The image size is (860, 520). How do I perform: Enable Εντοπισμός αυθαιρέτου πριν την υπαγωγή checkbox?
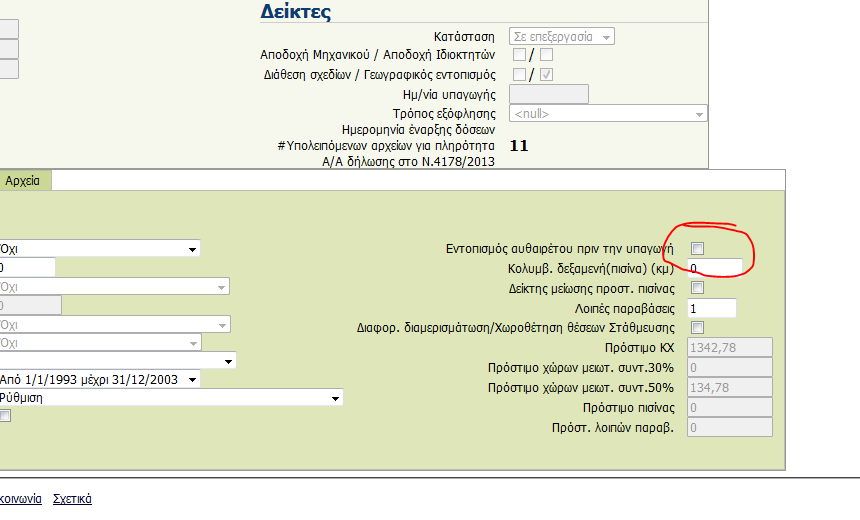click(698, 248)
